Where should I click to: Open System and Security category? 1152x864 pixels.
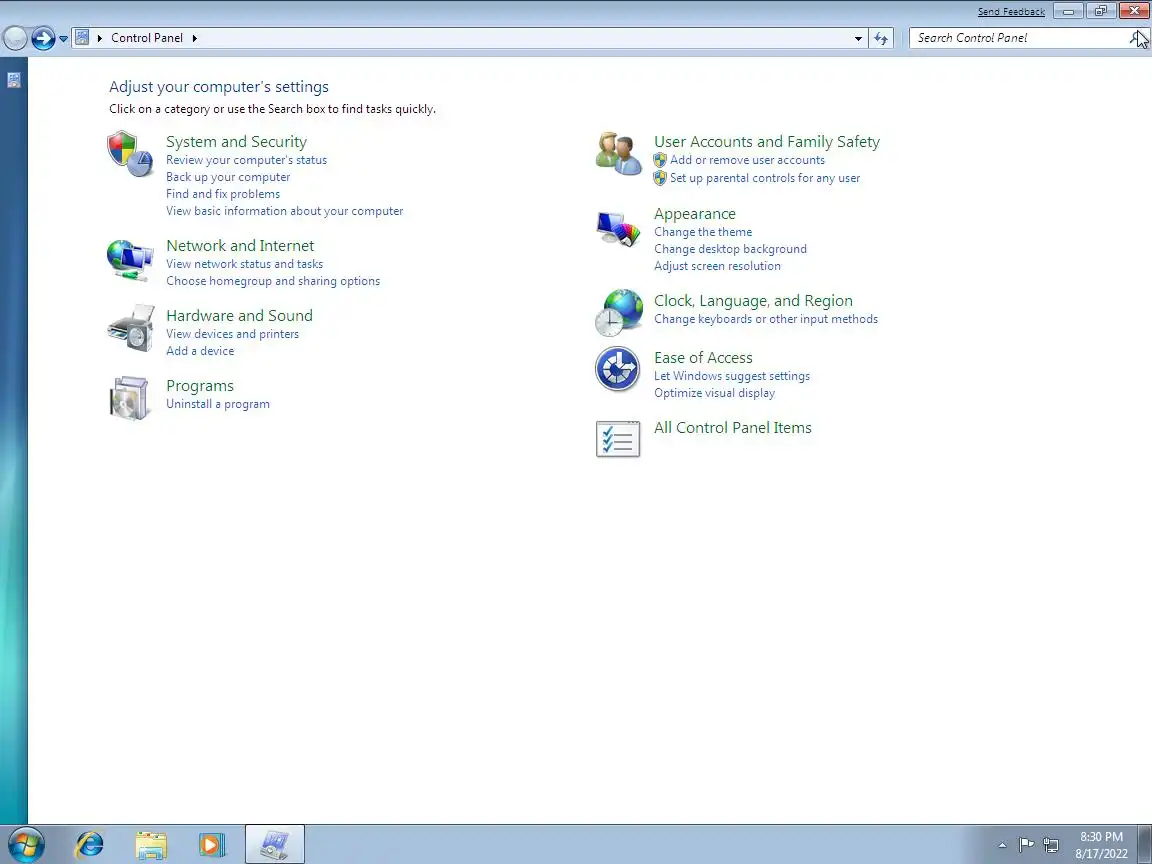(237, 142)
